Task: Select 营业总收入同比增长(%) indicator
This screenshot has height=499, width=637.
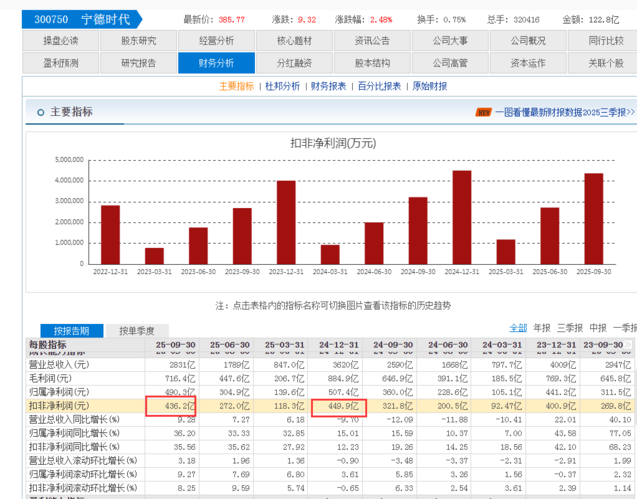Action: point(74,419)
